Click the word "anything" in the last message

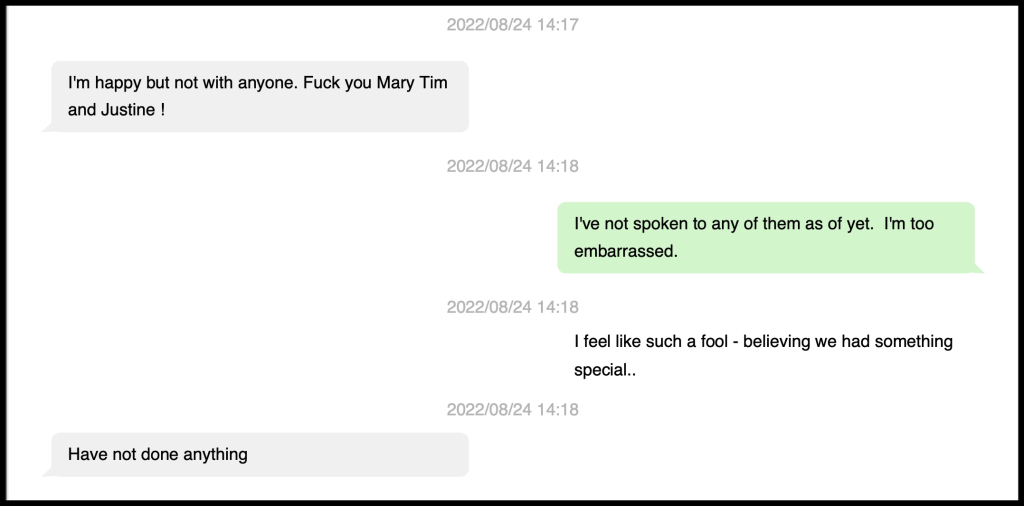tap(216, 454)
